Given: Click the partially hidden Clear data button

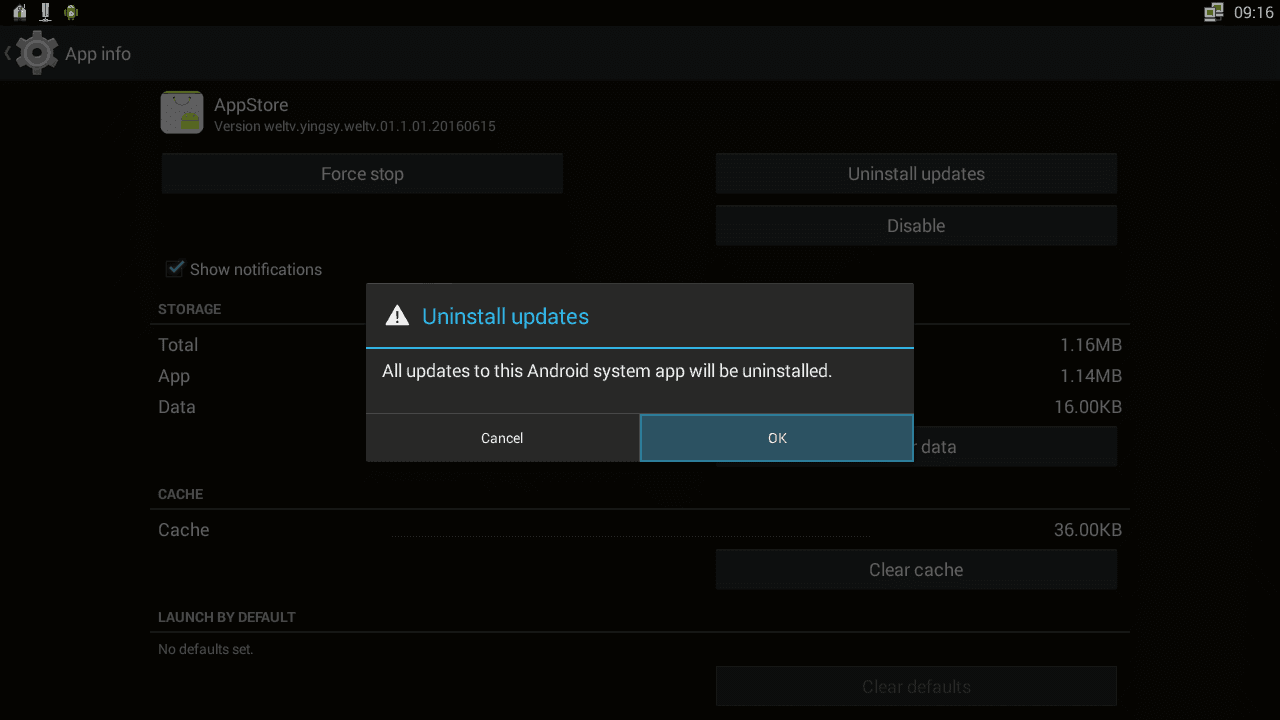Looking at the screenshot, I should click(1014, 447).
